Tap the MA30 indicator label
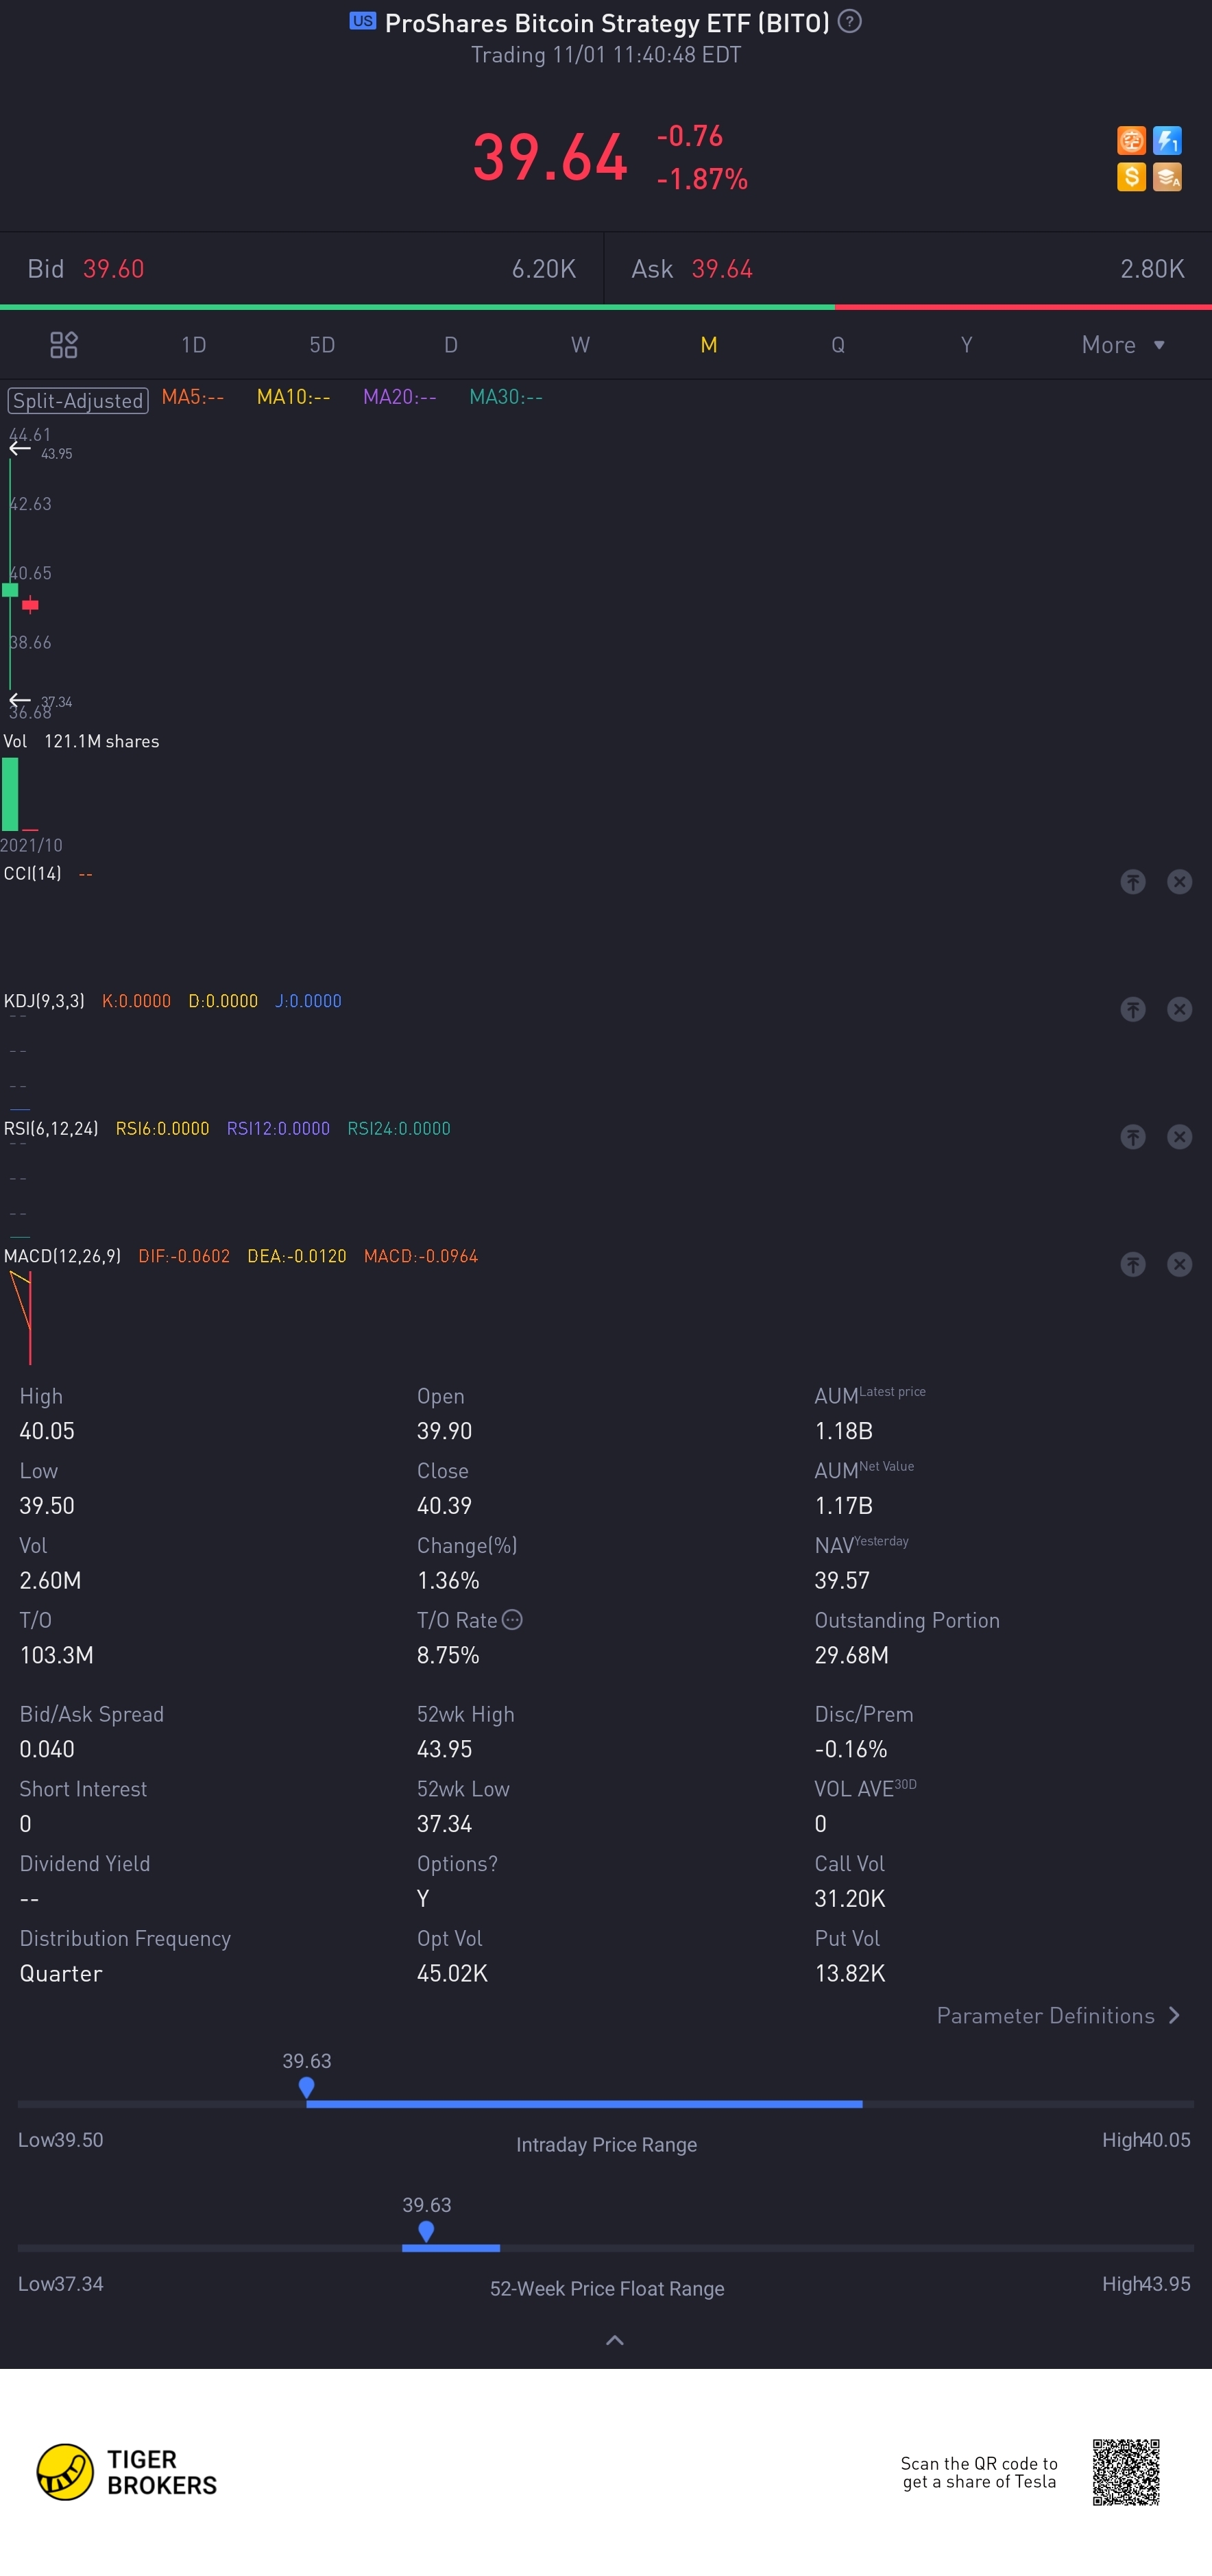The height and width of the screenshot is (2576, 1212). click(x=506, y=397)
